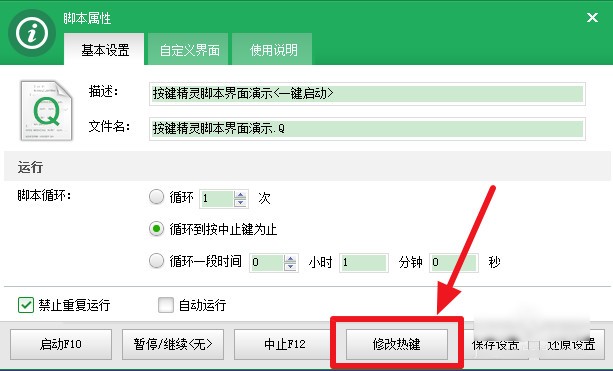Screen dimensions: 613x371
Task: Decrease the 循环 count with down arrow
Action: [240, 203]
